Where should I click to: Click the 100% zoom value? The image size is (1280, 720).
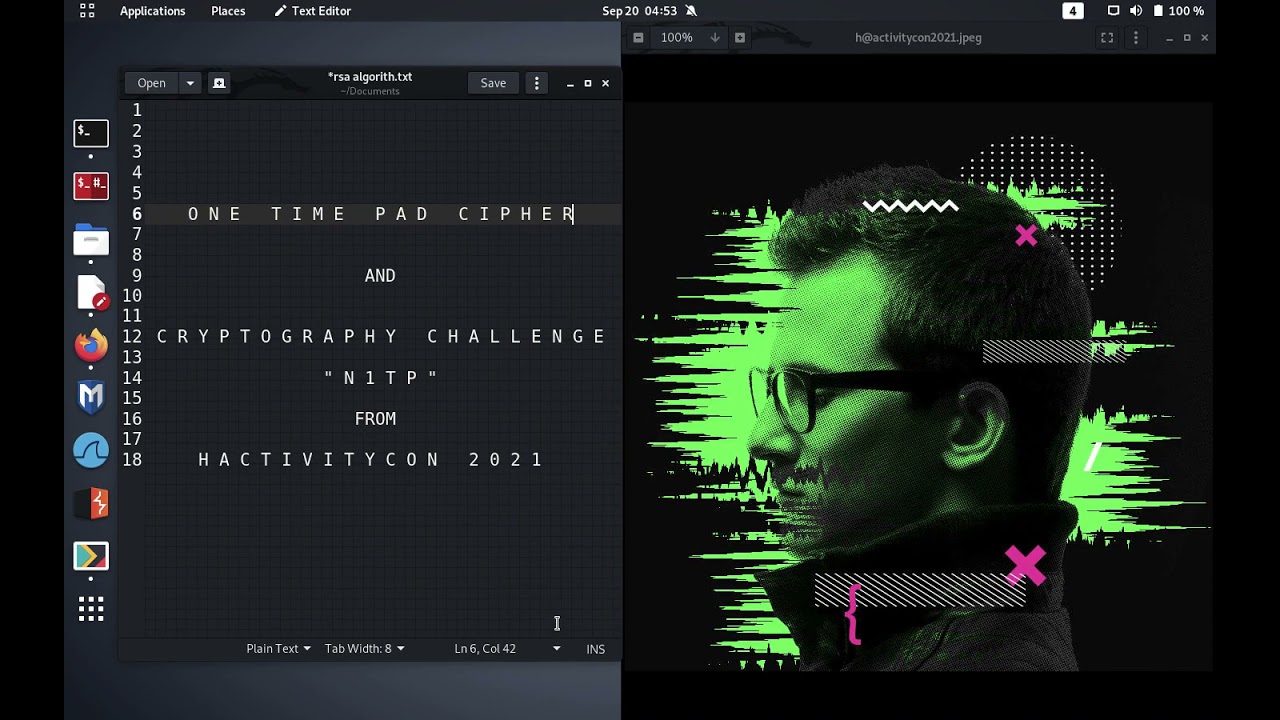[x=676, y=38]
